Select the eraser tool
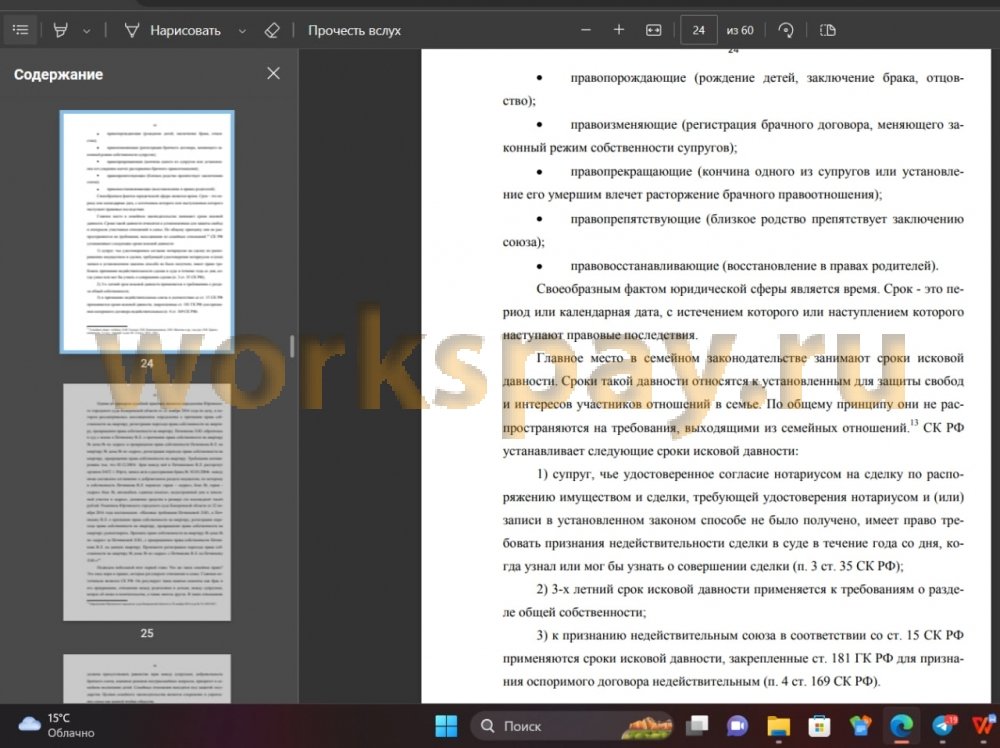The width and height of the screenshot is (1000, 748). (272, 30)
